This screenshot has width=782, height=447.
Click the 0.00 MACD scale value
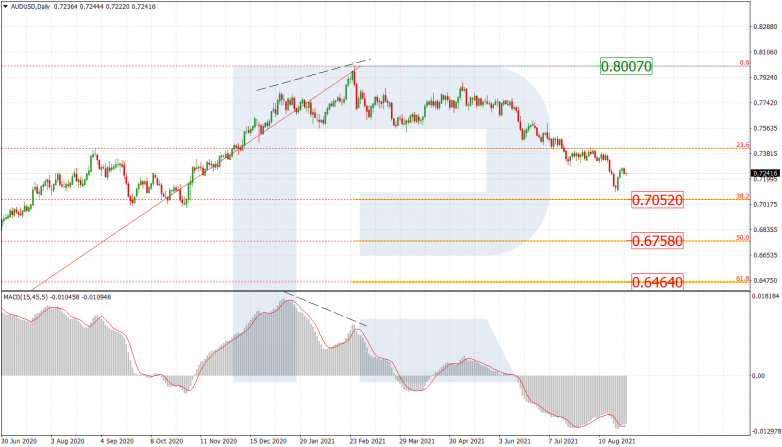pos(759,376)
